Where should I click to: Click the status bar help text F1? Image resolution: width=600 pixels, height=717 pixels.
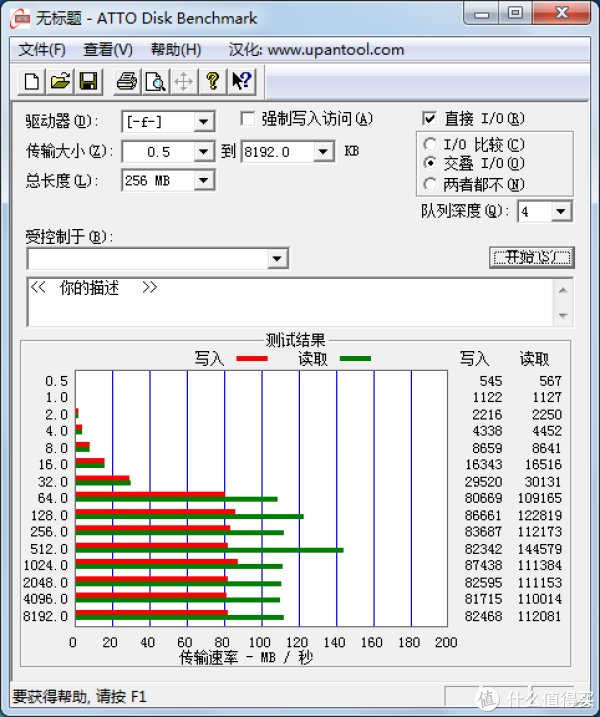coord(79,697)
